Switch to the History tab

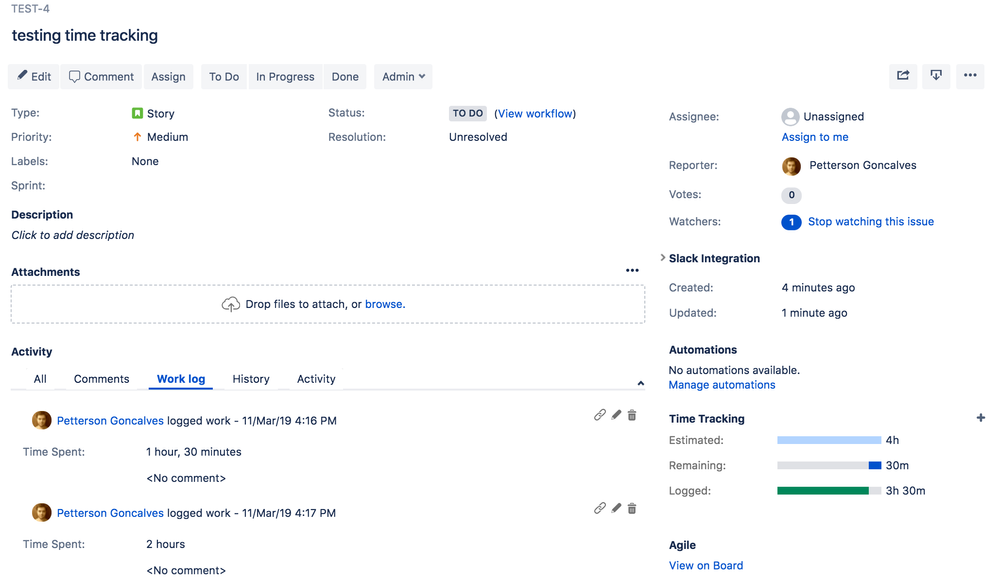(x=250, y=379)
